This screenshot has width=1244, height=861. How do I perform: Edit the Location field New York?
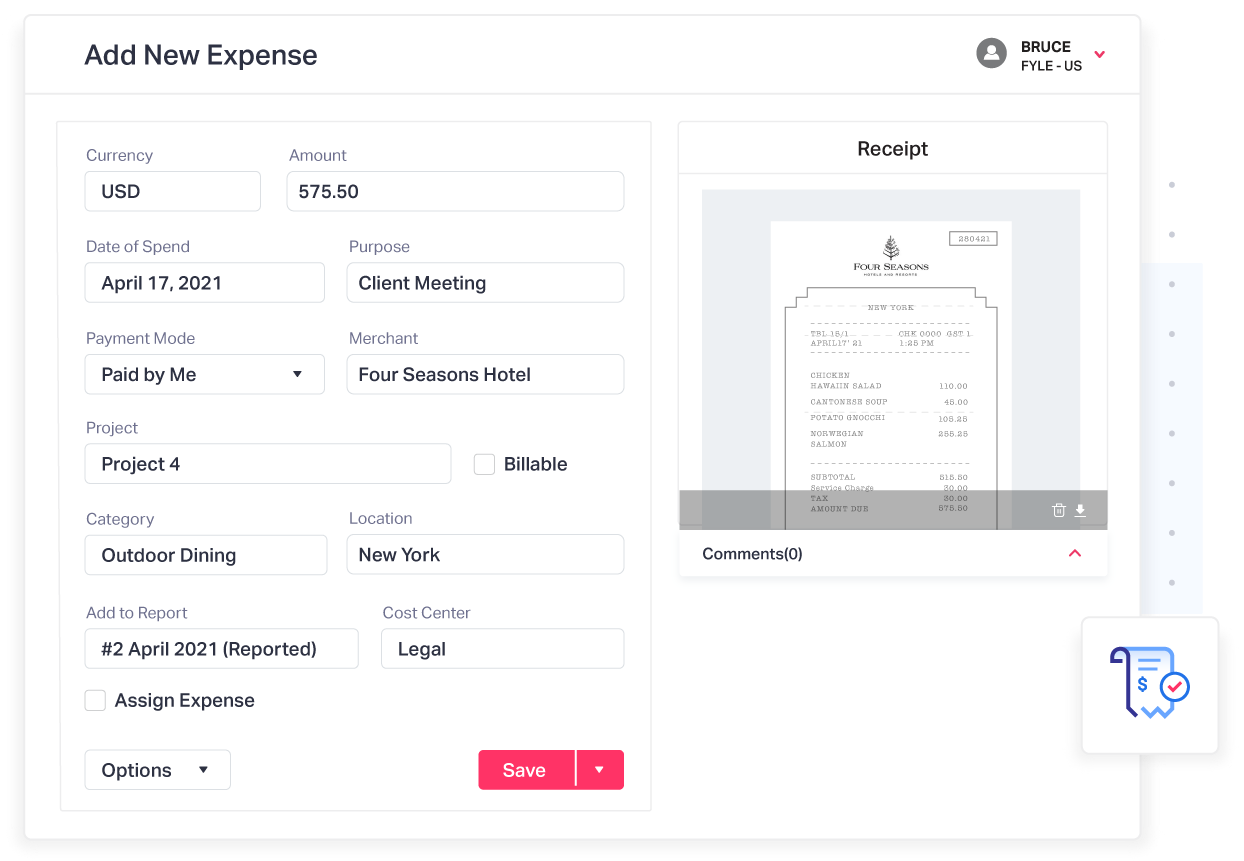pyautogui.click(x=485, y=554)
